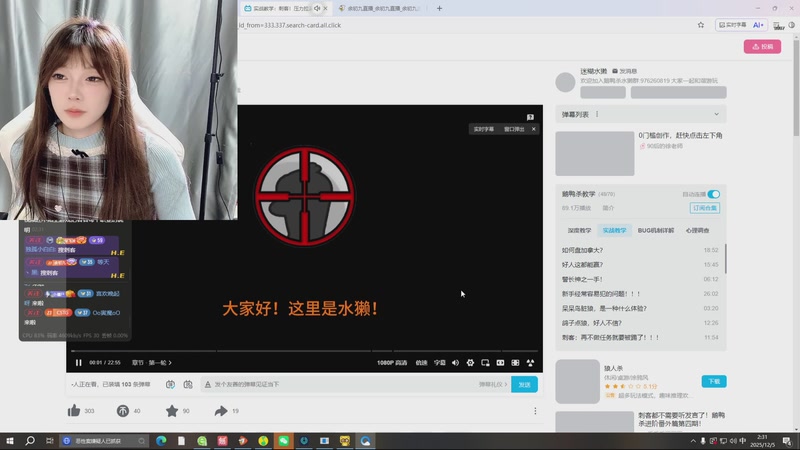Toggle 自动连播 autoplay switch
The width and height of the screenshot is (800, 450).
(714, 194)
